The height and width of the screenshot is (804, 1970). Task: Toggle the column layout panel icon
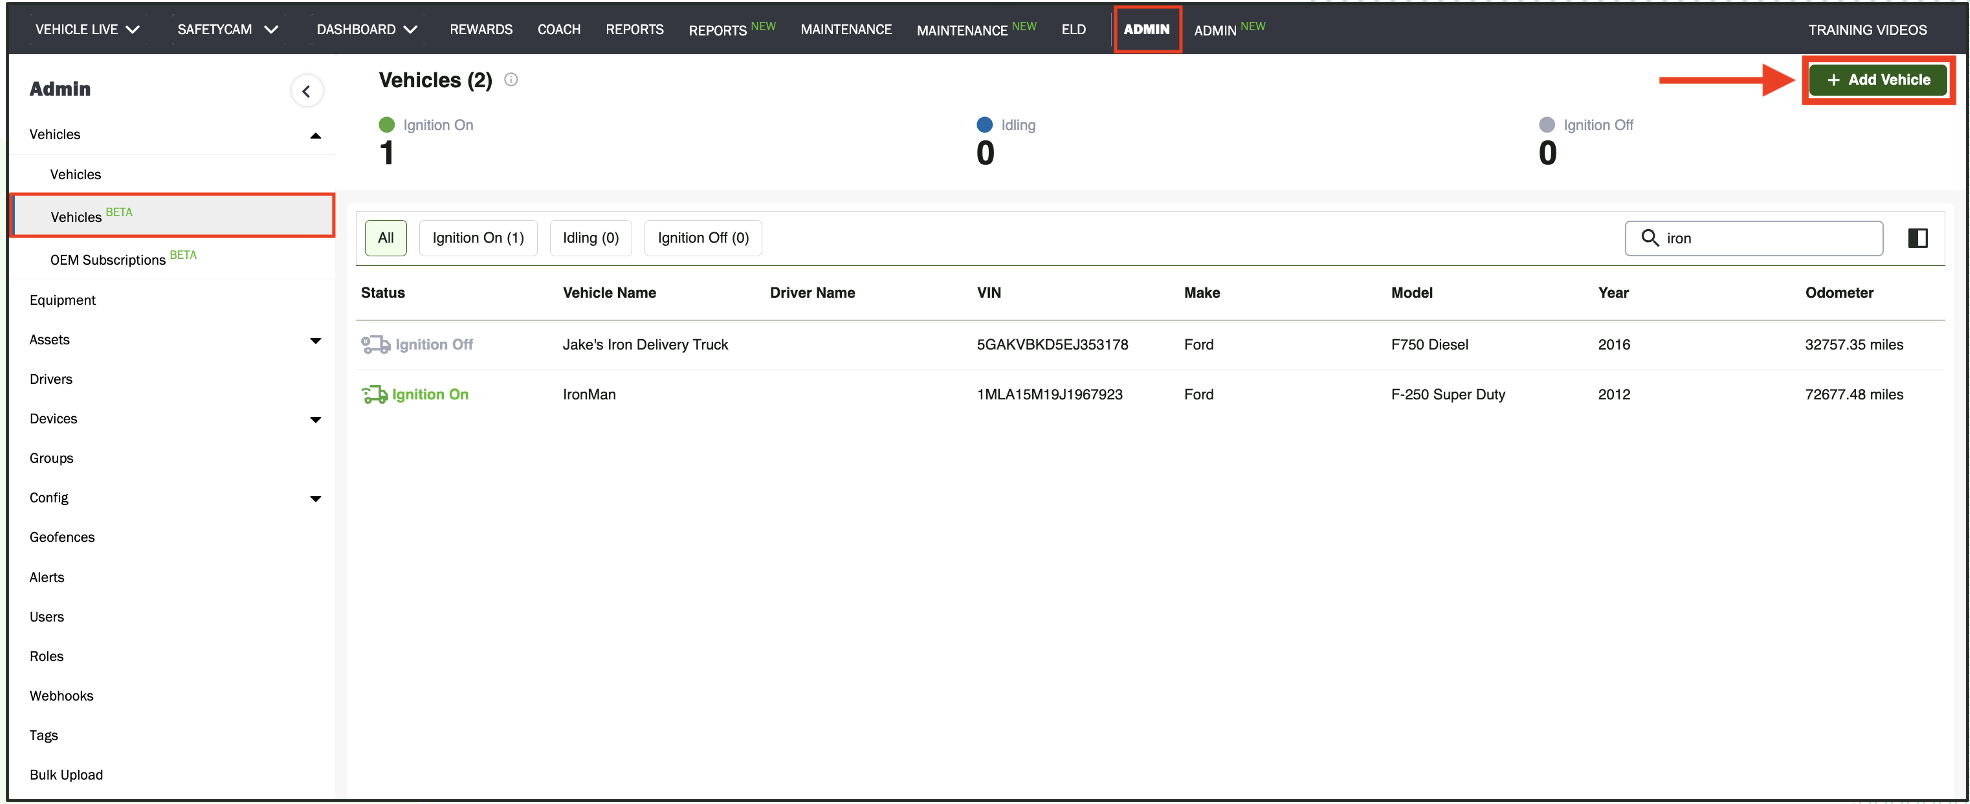1918,238
